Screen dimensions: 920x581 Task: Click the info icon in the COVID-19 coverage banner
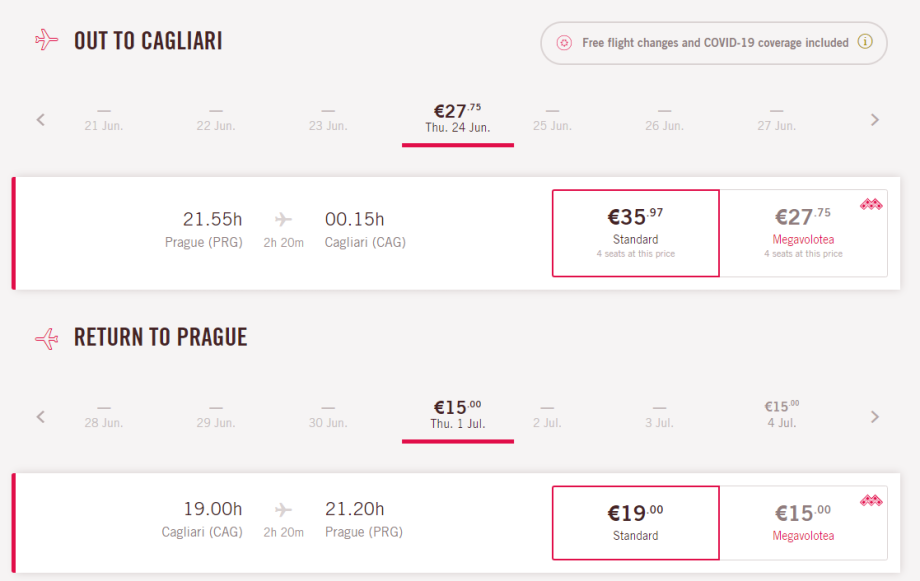click(865, 43)
